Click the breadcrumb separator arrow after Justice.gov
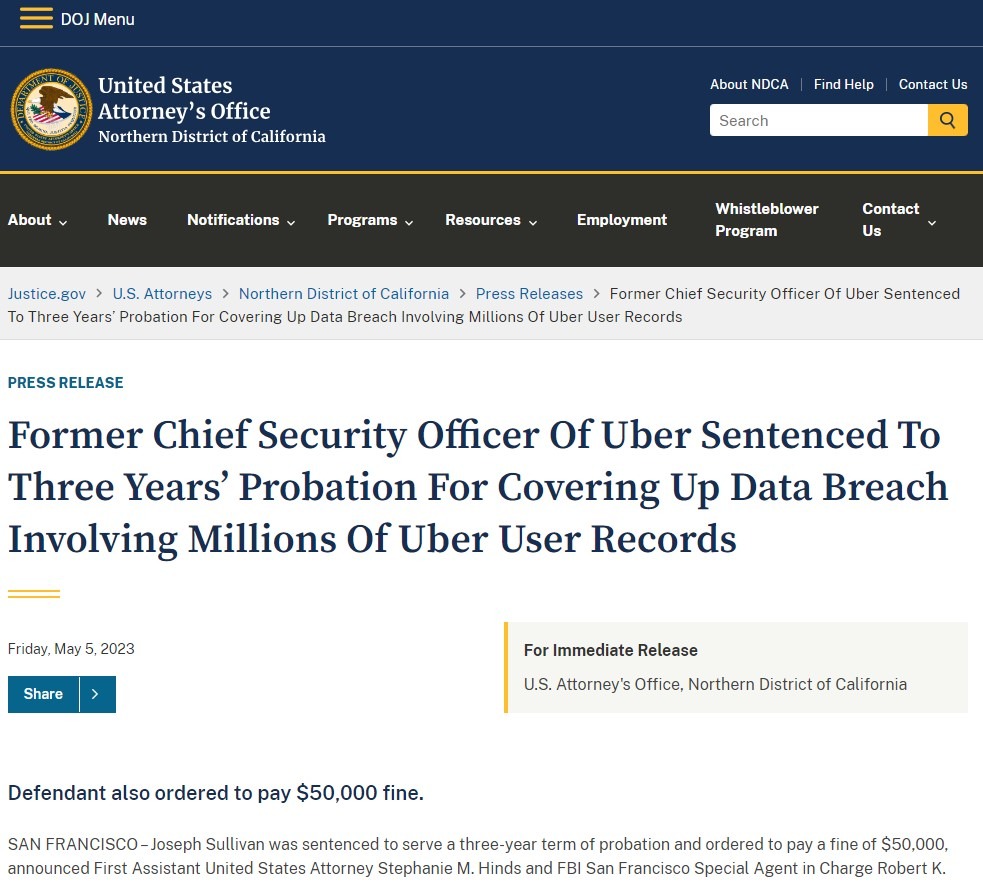 (98, 294)
